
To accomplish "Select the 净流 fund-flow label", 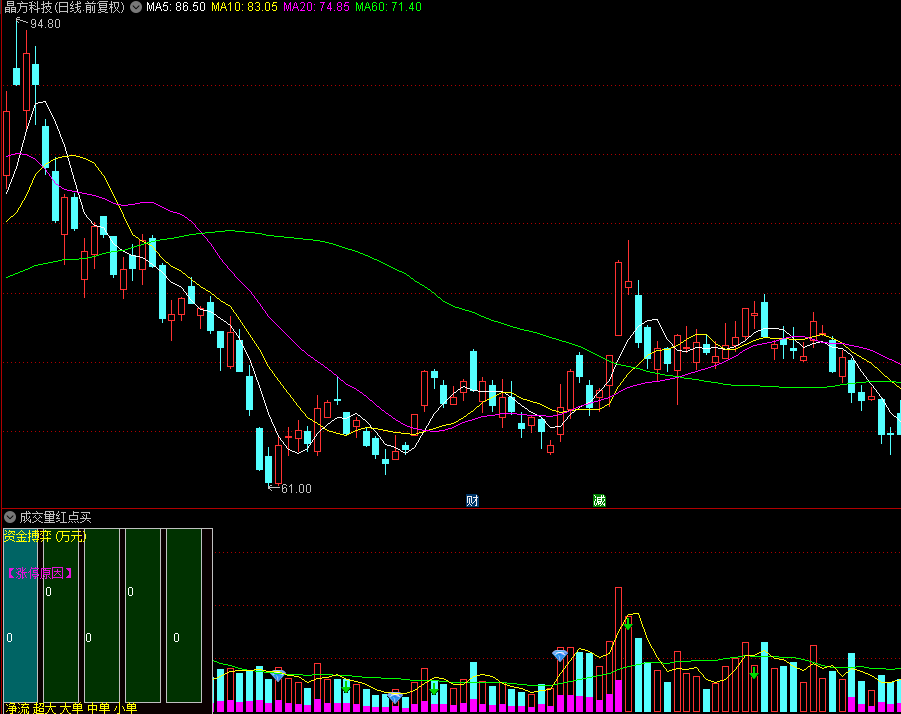I will coord(17,708).
